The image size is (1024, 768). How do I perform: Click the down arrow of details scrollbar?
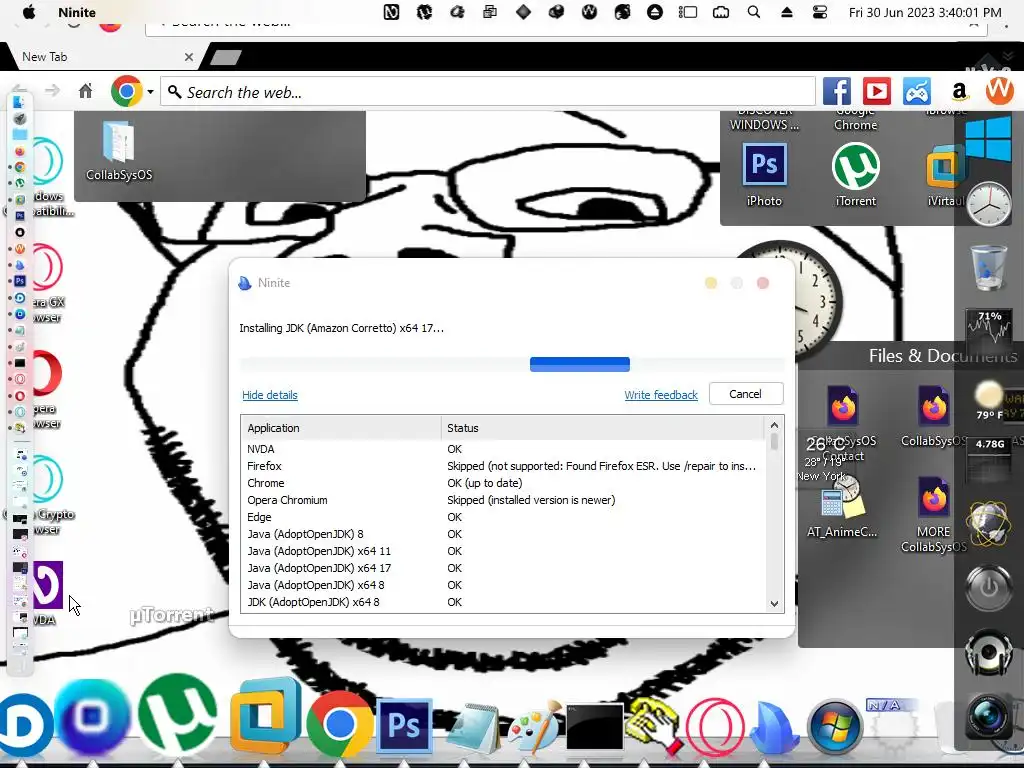[775, 603]
